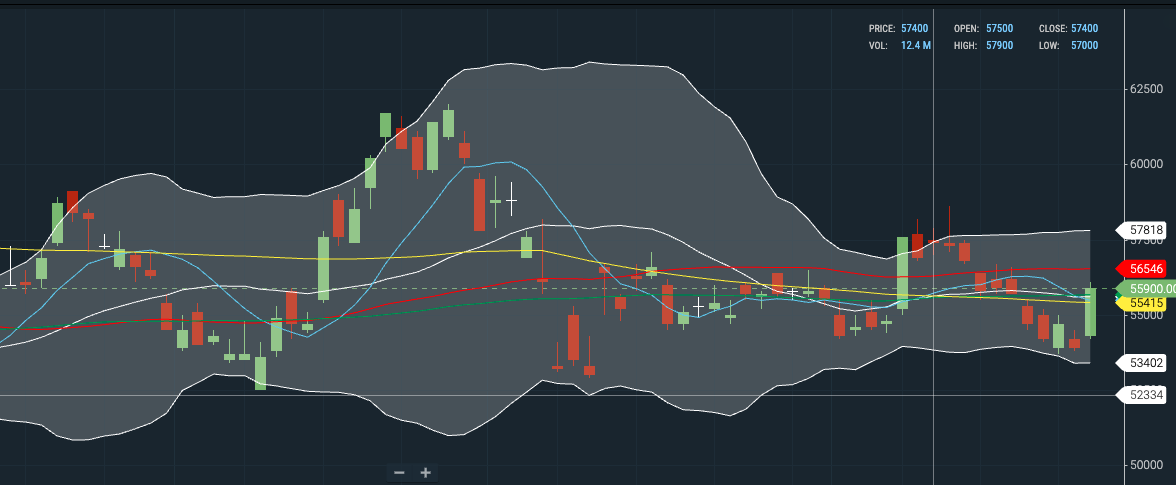Zoom out with the minus button
Viewport: 1176px width, 485px height.
tap(399, 472)
